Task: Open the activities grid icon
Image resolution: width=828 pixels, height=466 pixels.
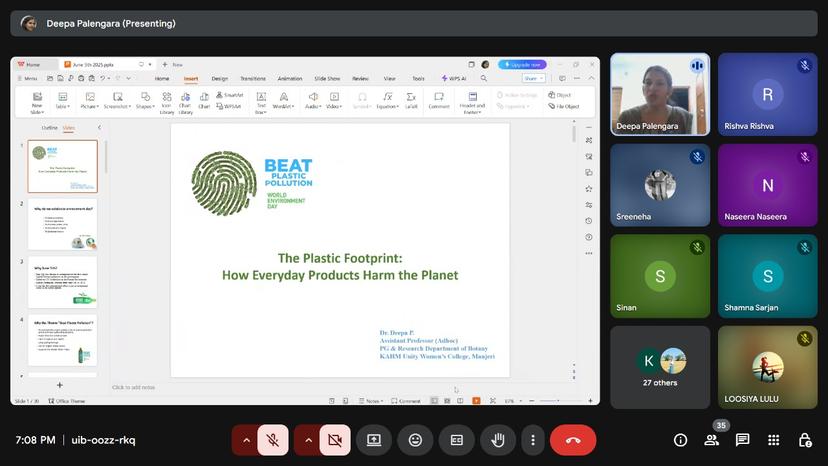Action: tap(773, 440)
